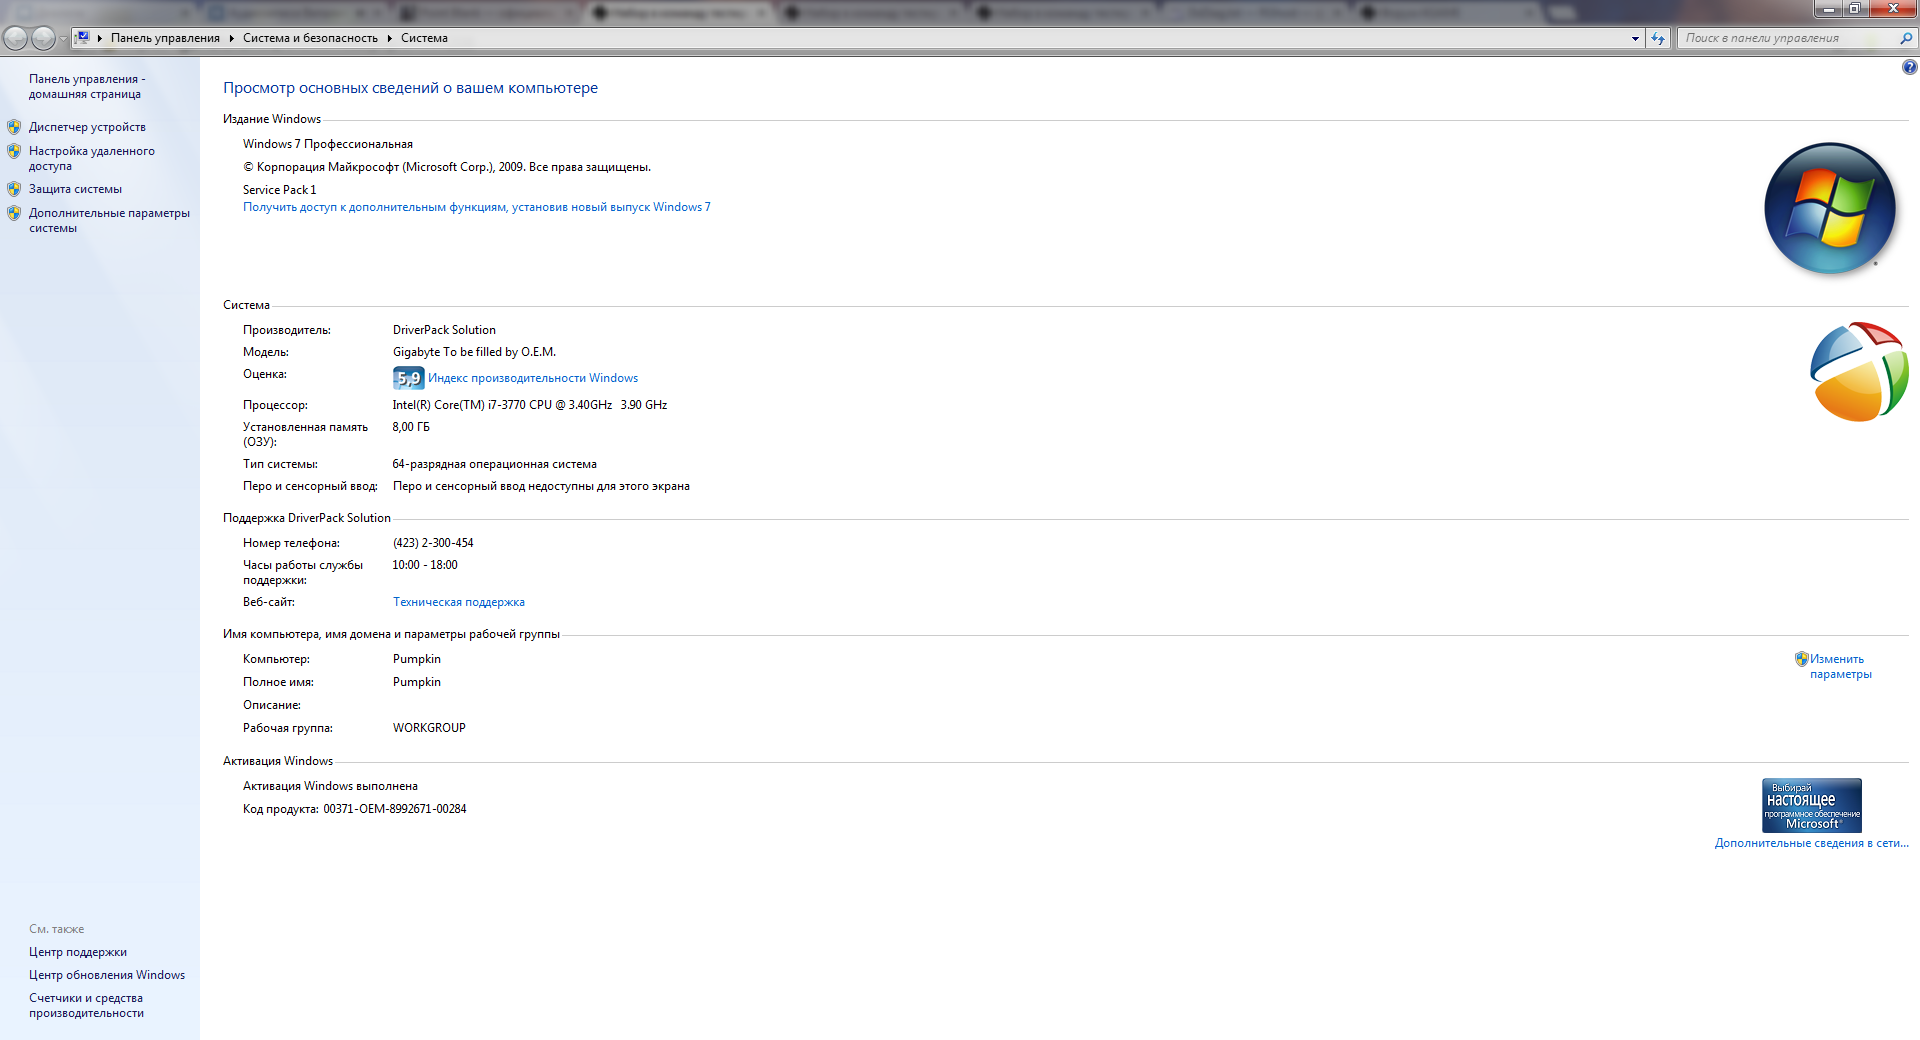Image resolution: width=1920 pixels, height=1040 pixels.
Task: Open address bar history dropdown
Action: point(1635,38)
